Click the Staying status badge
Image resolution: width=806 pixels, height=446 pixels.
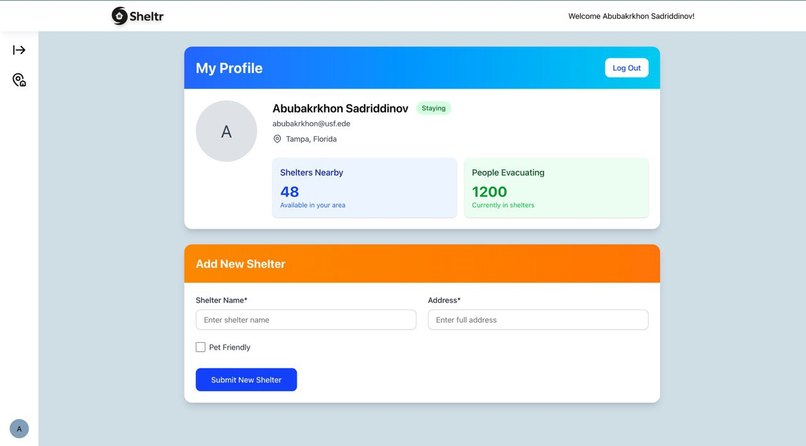click(433, 108)
